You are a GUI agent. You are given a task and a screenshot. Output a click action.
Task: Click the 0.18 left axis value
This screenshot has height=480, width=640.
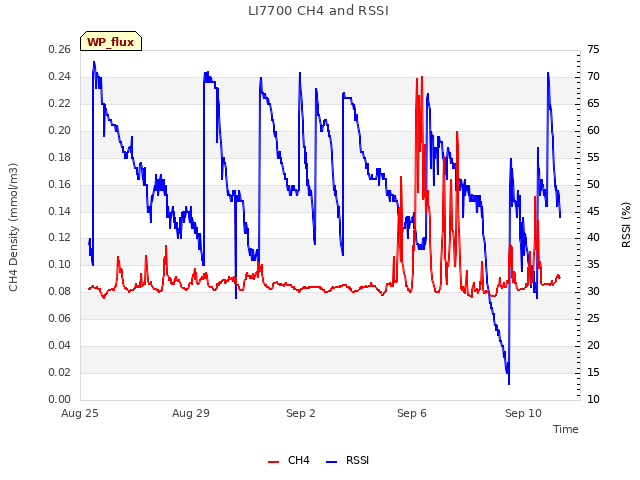[x=60, y=158]
